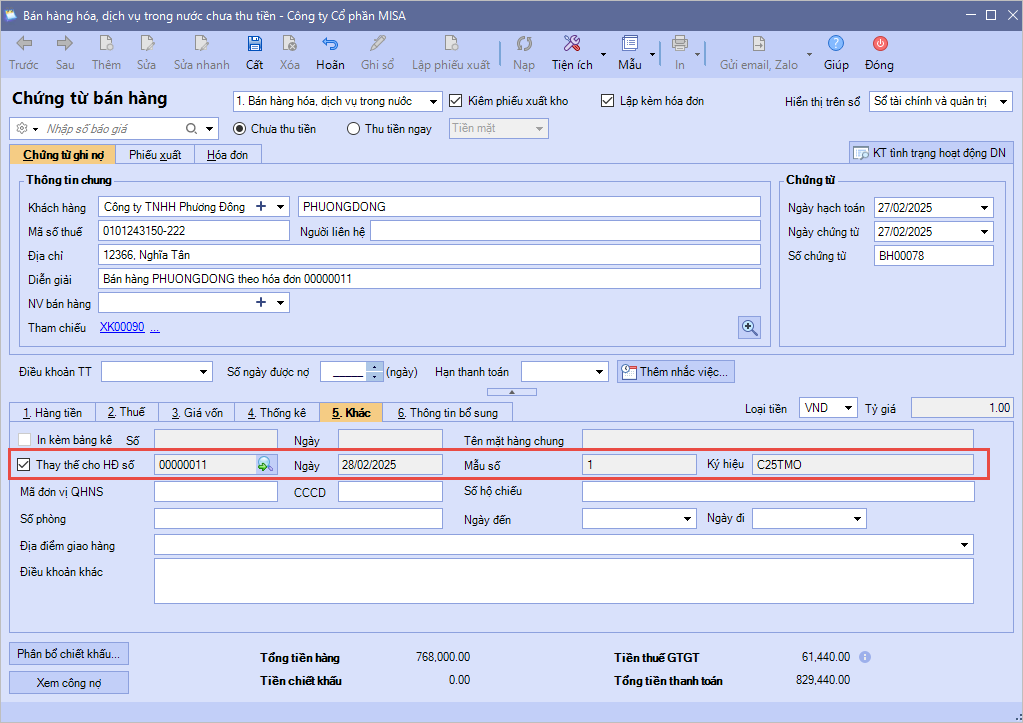Open Loại tiền VND dropdown
Viewport: 1023px width, 723px height.
[x=848, y=408]
